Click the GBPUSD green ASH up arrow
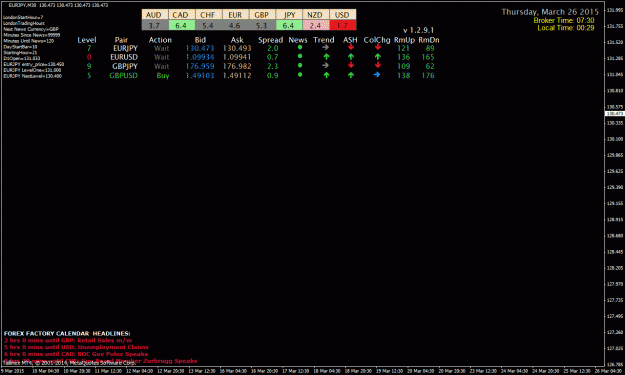 (351, 75)
